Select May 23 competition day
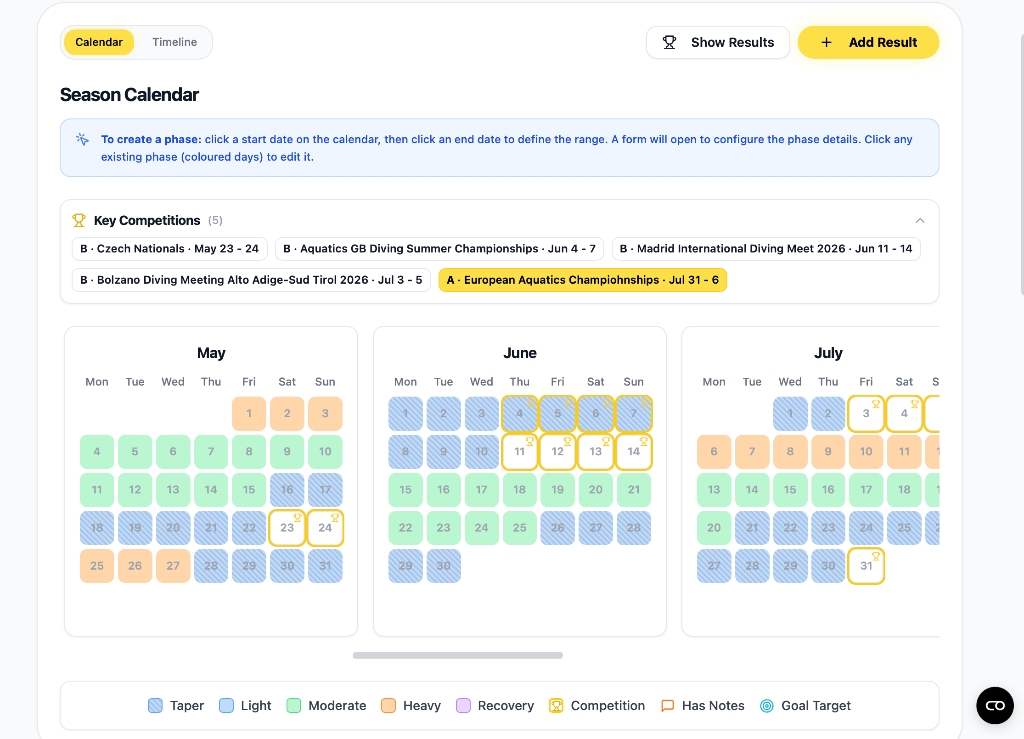Viewport: 1024px width, 739px height. tap(287, 527)
